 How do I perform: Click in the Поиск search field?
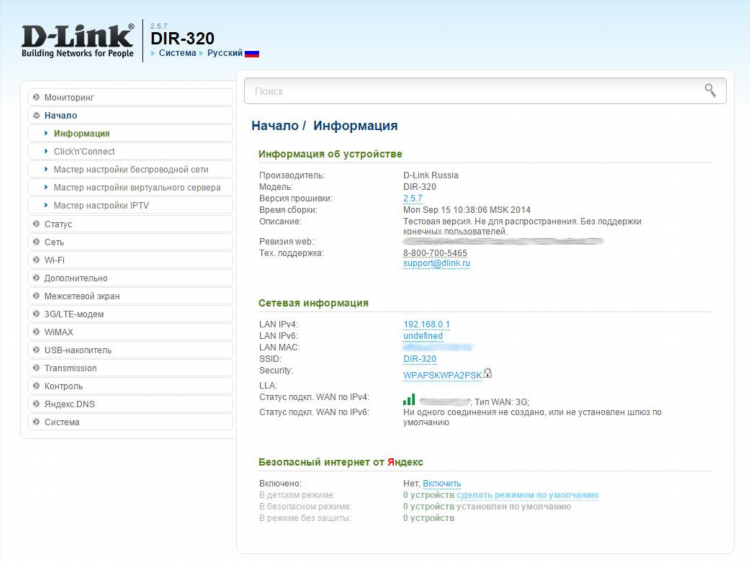click(x=485, y=91)
